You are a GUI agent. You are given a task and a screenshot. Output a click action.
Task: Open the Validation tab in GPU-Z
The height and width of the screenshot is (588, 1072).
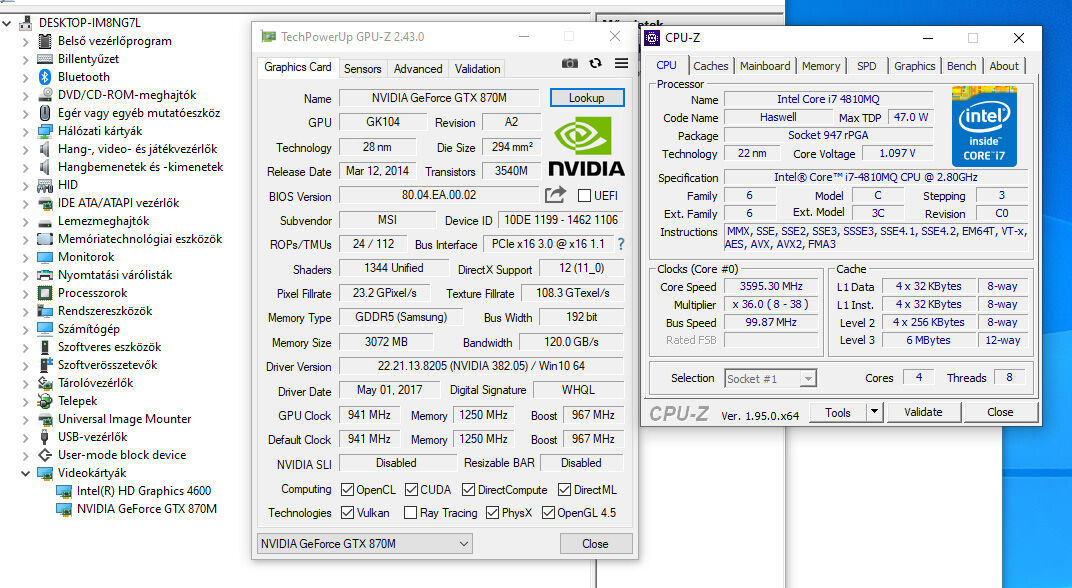click(477, 68)
